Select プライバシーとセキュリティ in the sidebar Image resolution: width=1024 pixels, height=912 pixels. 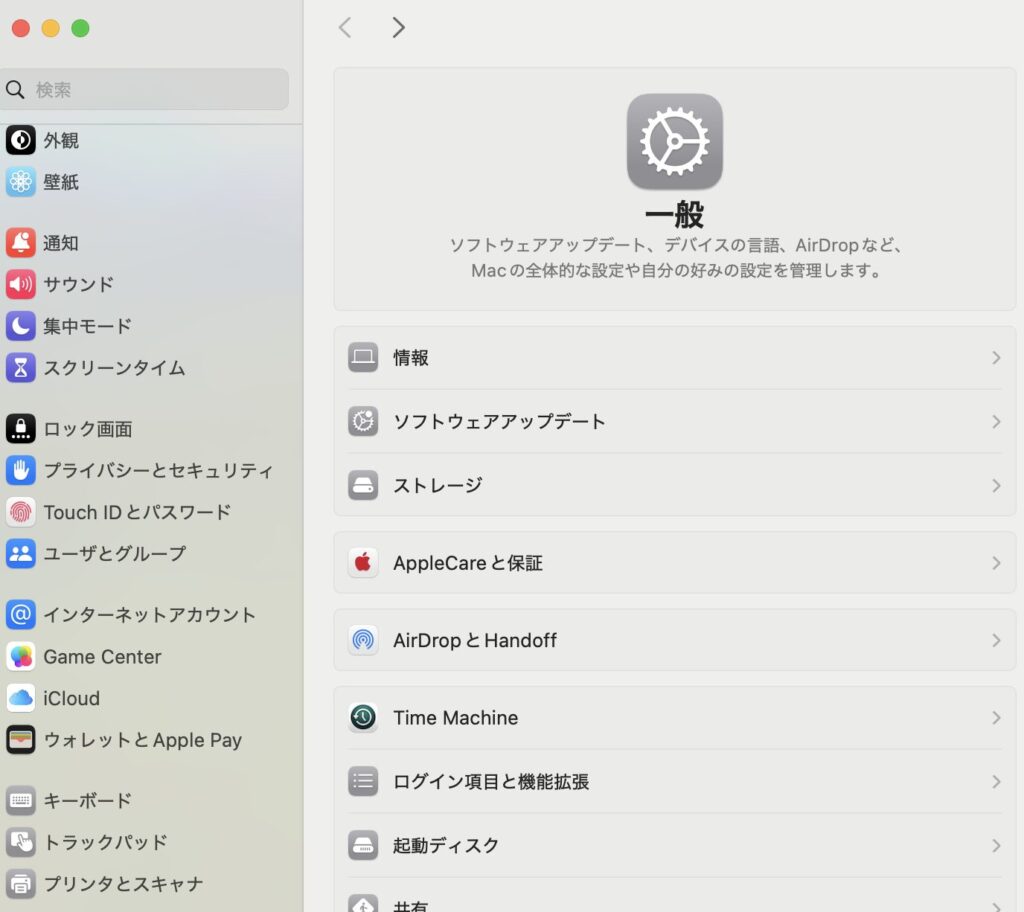pyautogui.click(x=157, y=470)
